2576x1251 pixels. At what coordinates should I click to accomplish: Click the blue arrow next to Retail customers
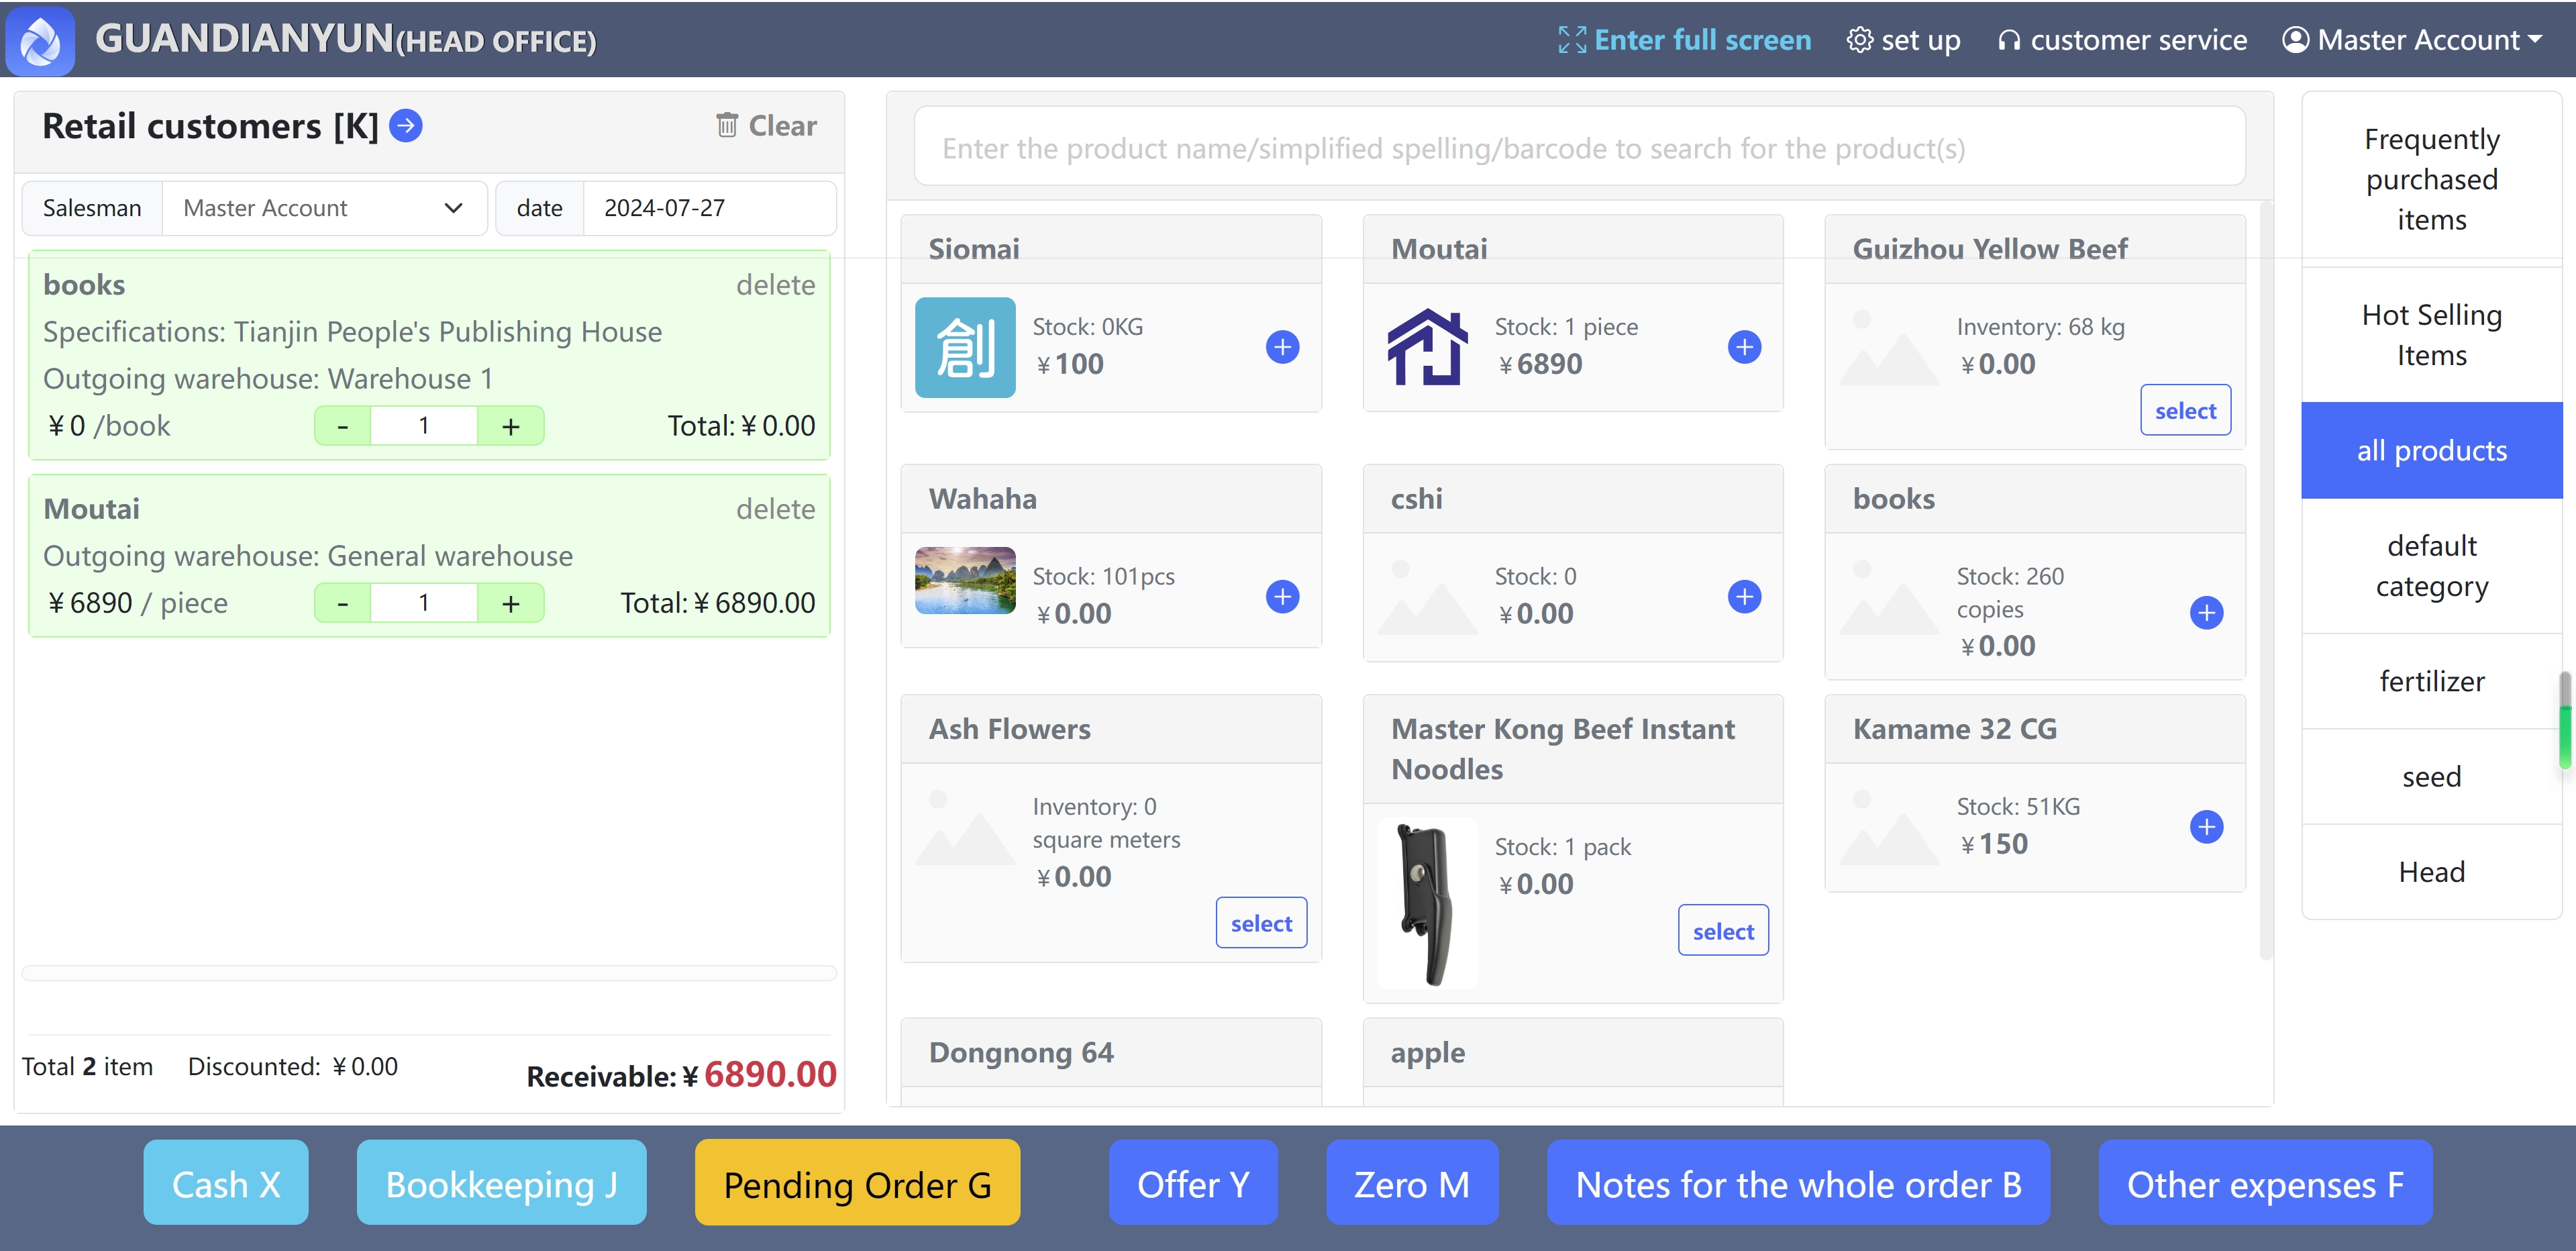coord(405,126)
